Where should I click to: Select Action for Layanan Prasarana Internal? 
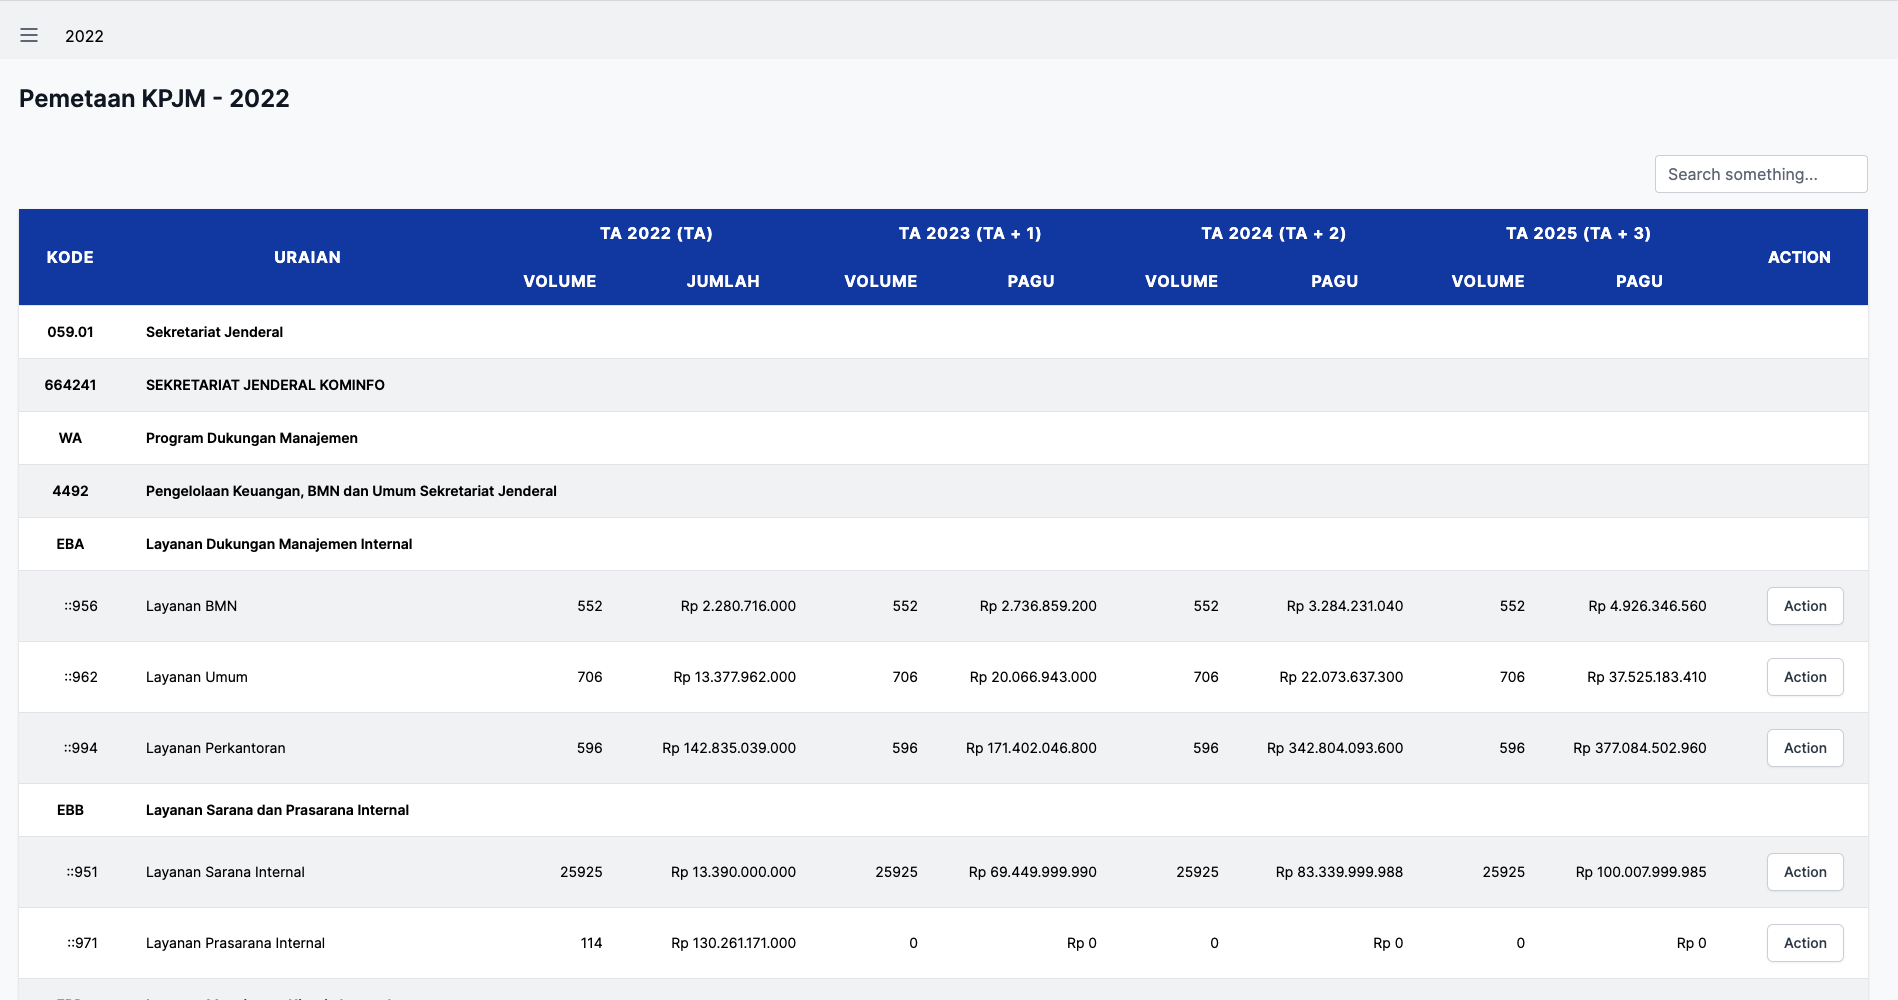click(1804, 943)
